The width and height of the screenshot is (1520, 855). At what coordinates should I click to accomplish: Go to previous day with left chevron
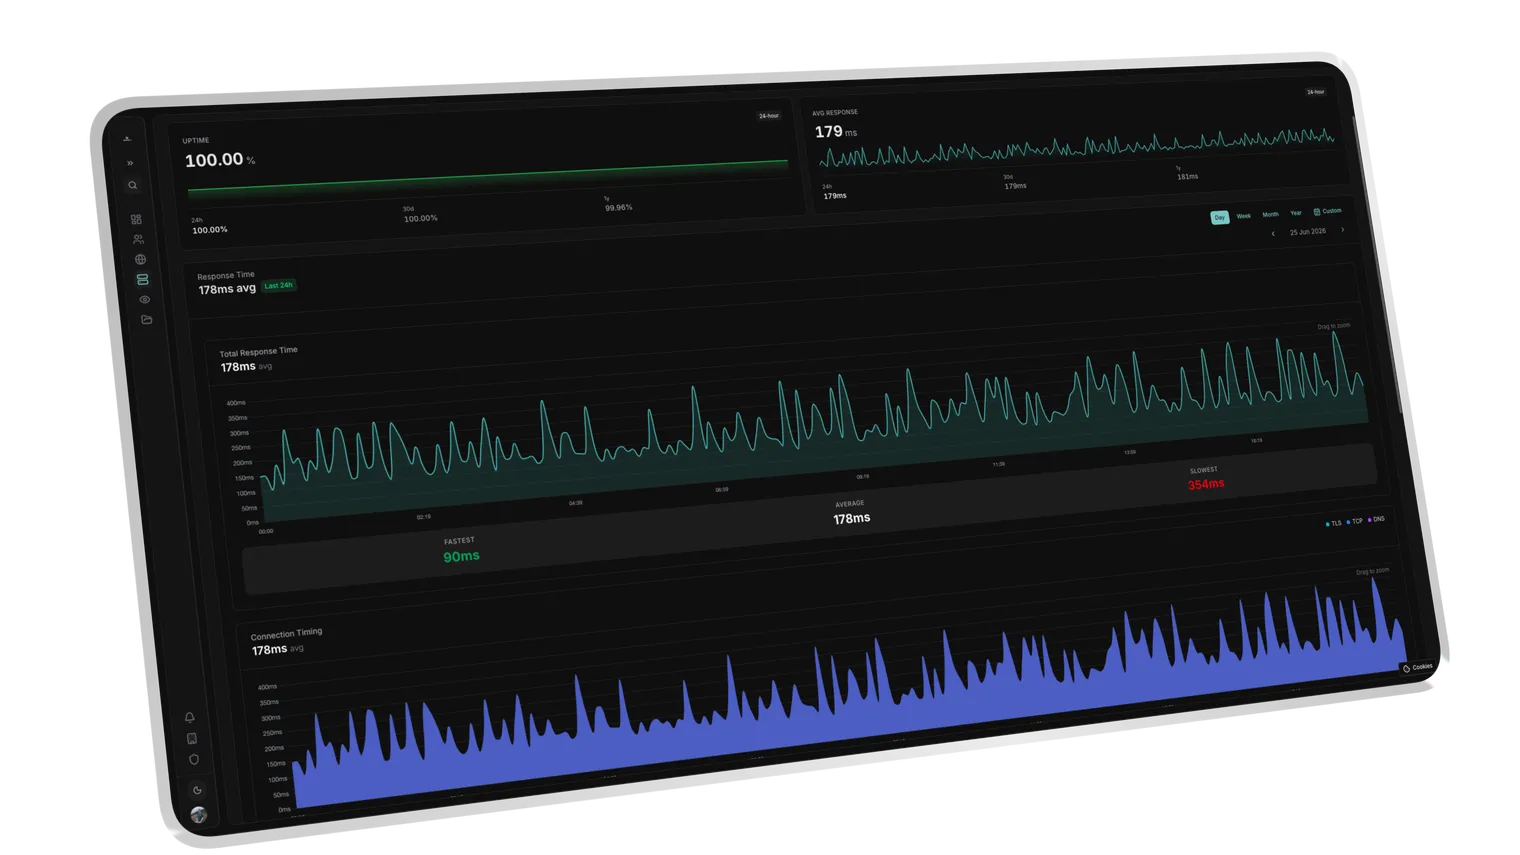click(x=1273, y=234)
